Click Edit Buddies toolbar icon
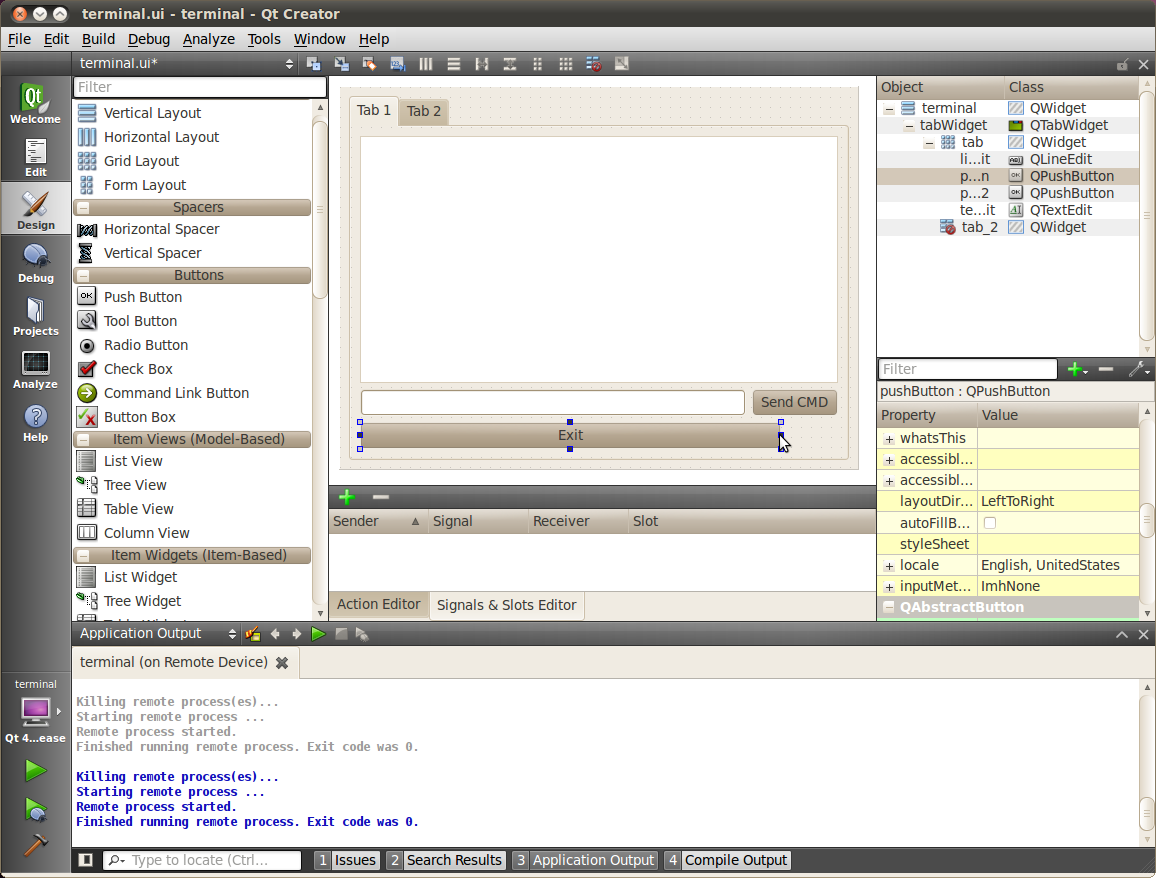The image size is (1156, 878). tap(369, 64)
